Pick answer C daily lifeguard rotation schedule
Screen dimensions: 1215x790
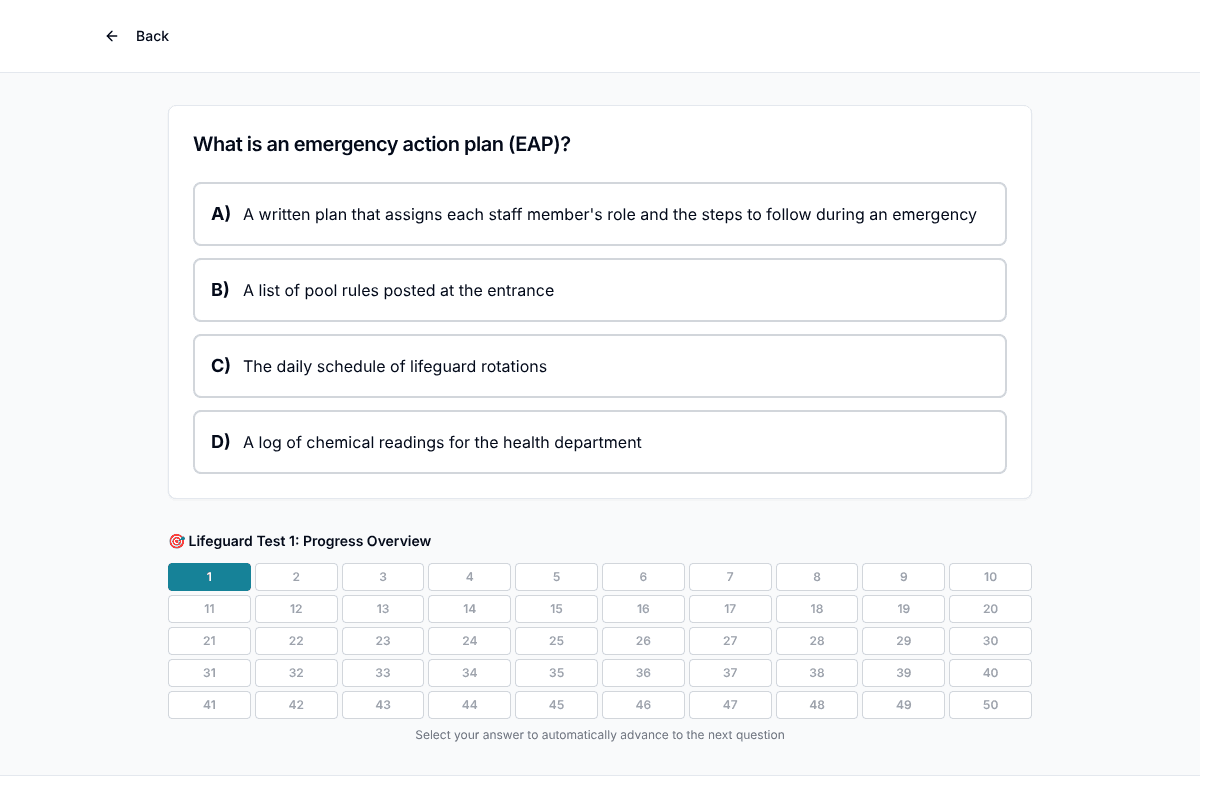pyautogui.click(x=600, y=366)
